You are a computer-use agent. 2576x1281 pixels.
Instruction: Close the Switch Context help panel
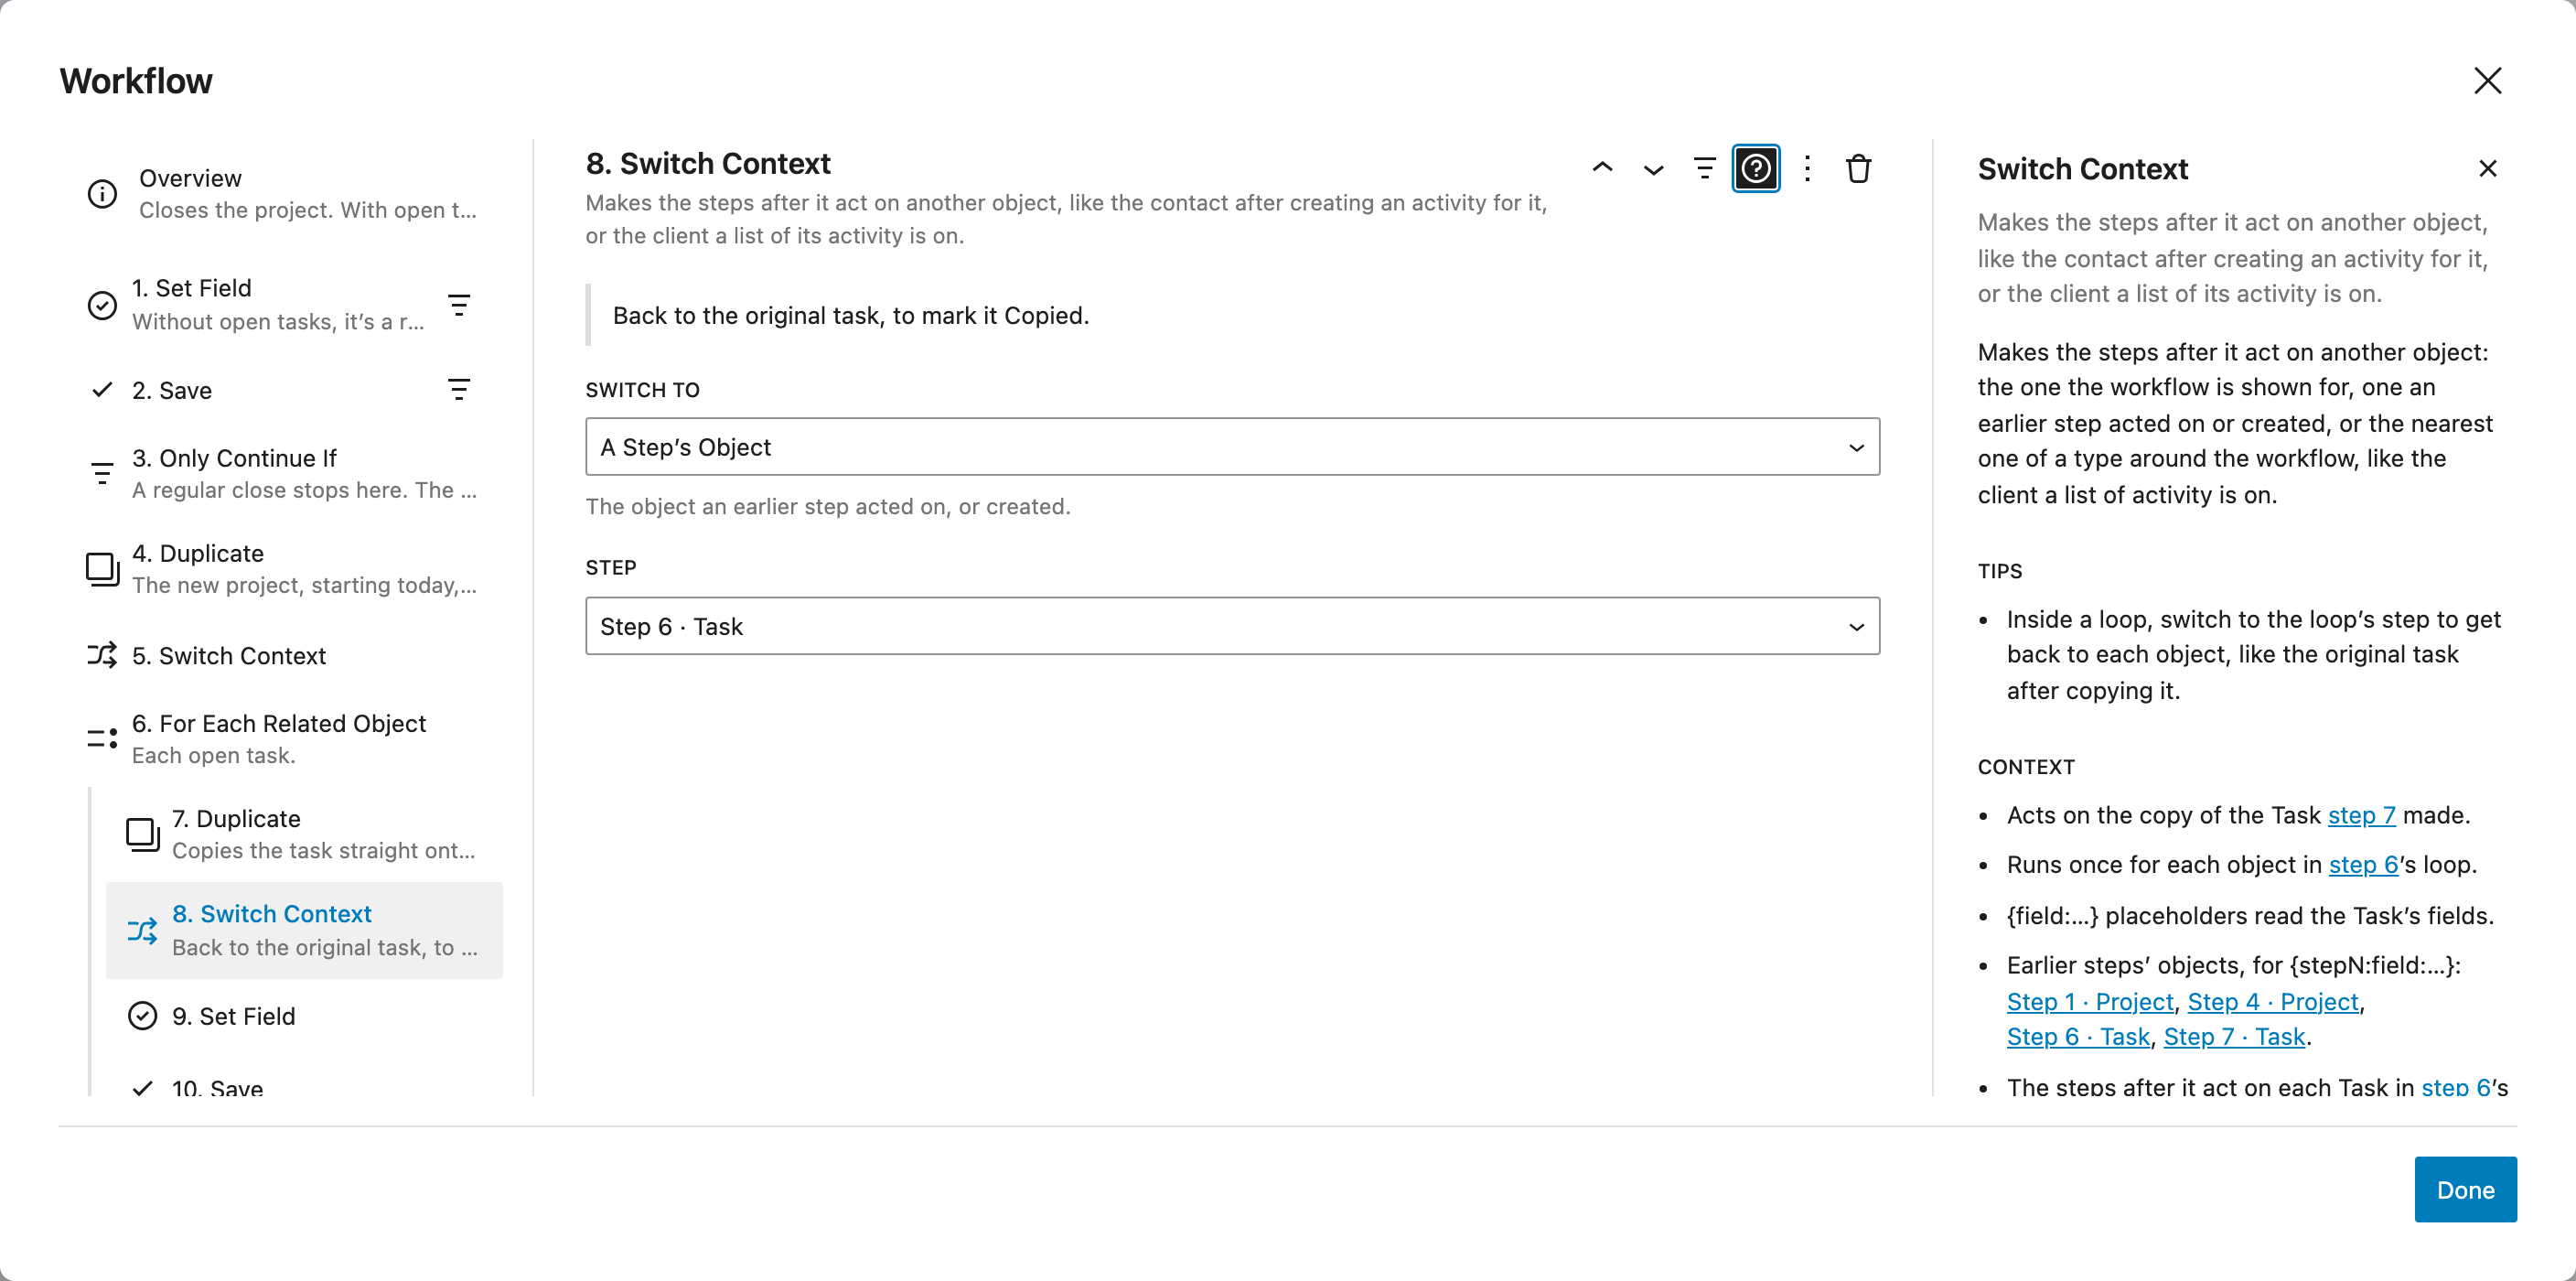tap(2488, 168)
